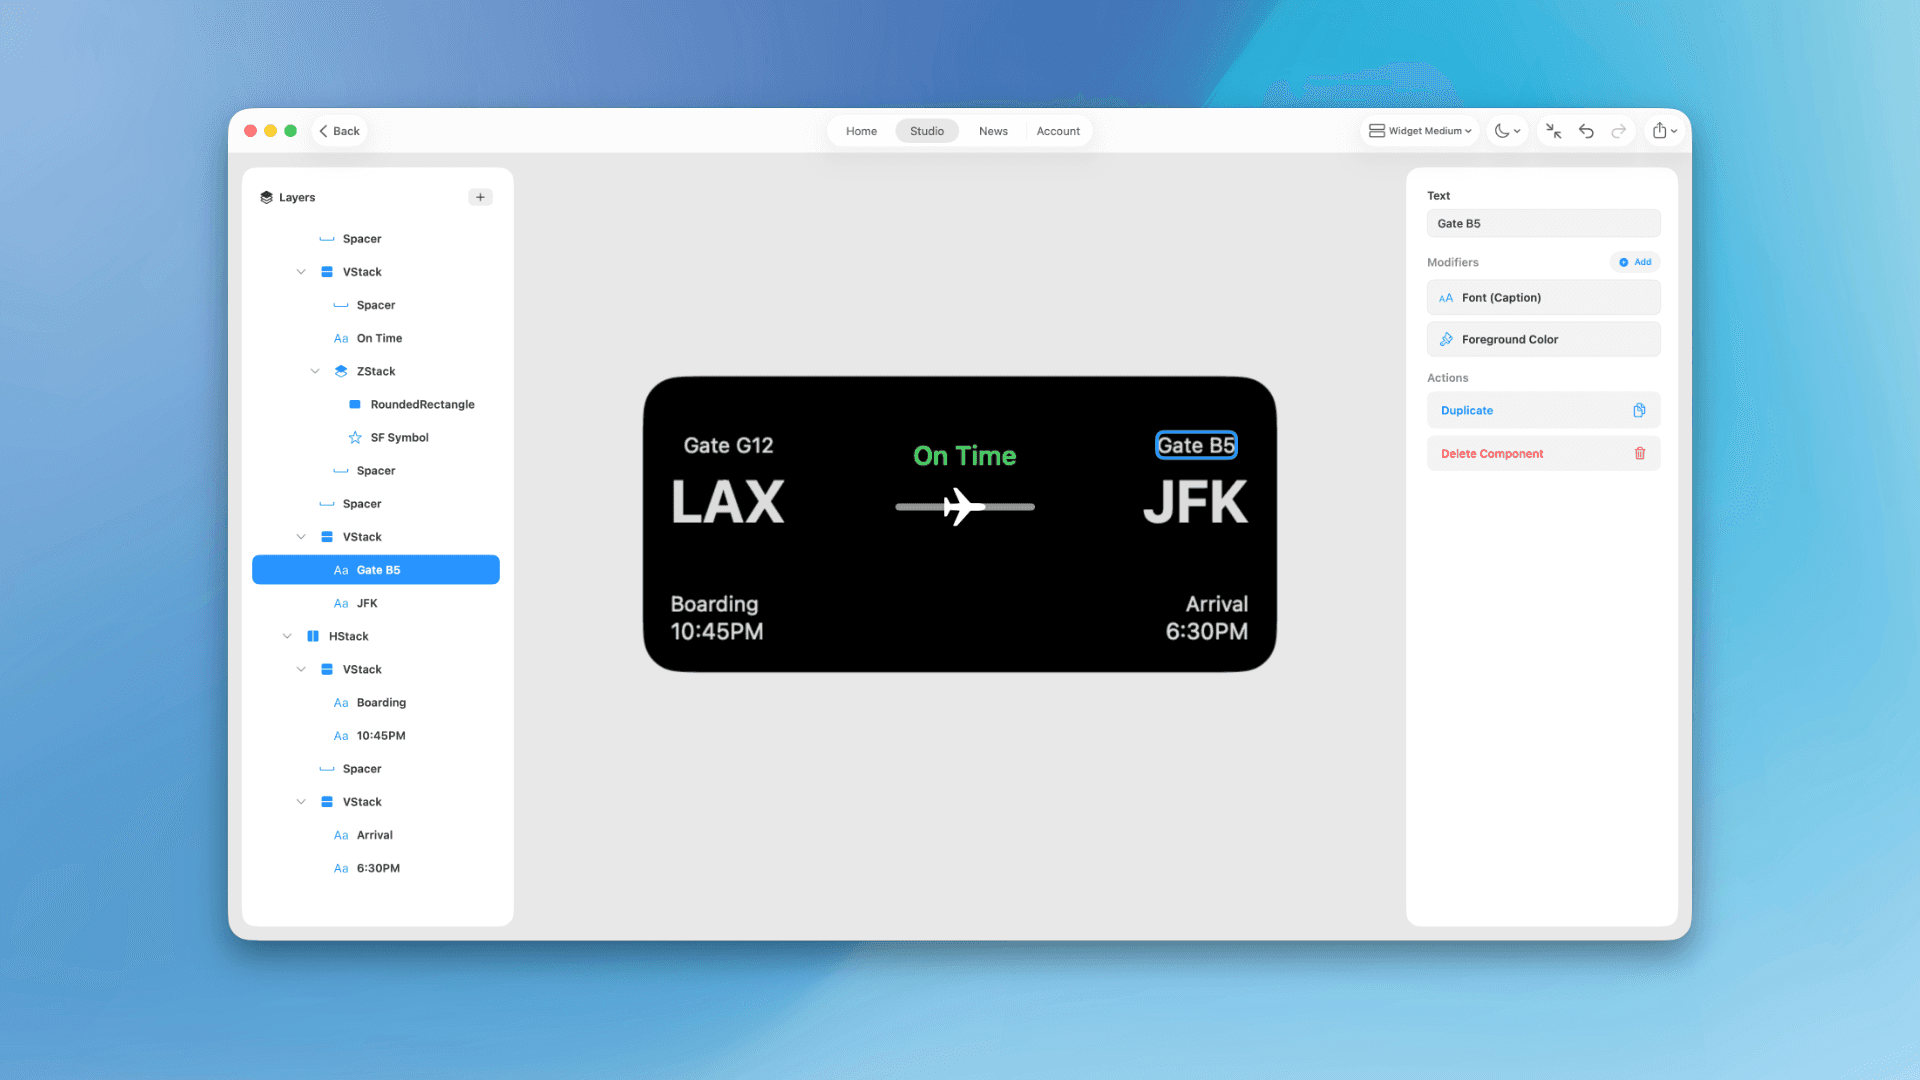Viewport: 1920px width, 1080px height.
Task: Click the SF Symbol star layer icon
Action: tap(356, 437)
